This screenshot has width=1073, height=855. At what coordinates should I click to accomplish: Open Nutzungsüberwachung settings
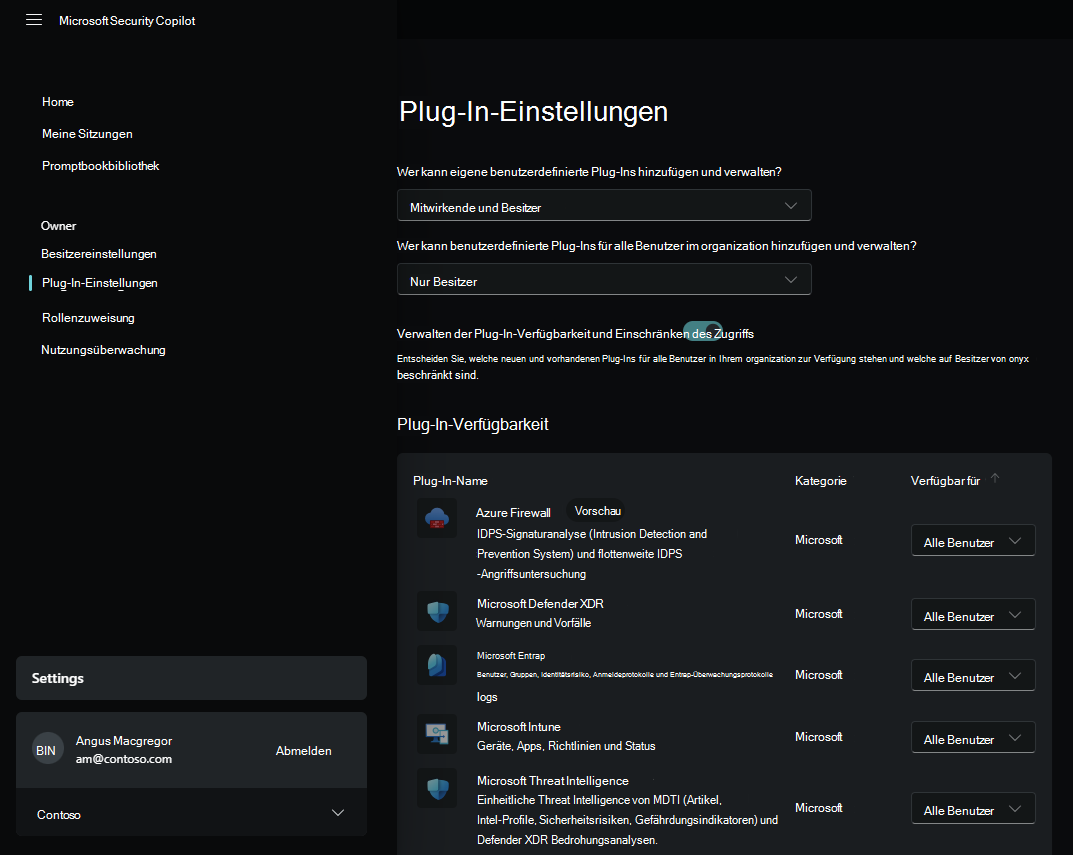coord(103,349)
